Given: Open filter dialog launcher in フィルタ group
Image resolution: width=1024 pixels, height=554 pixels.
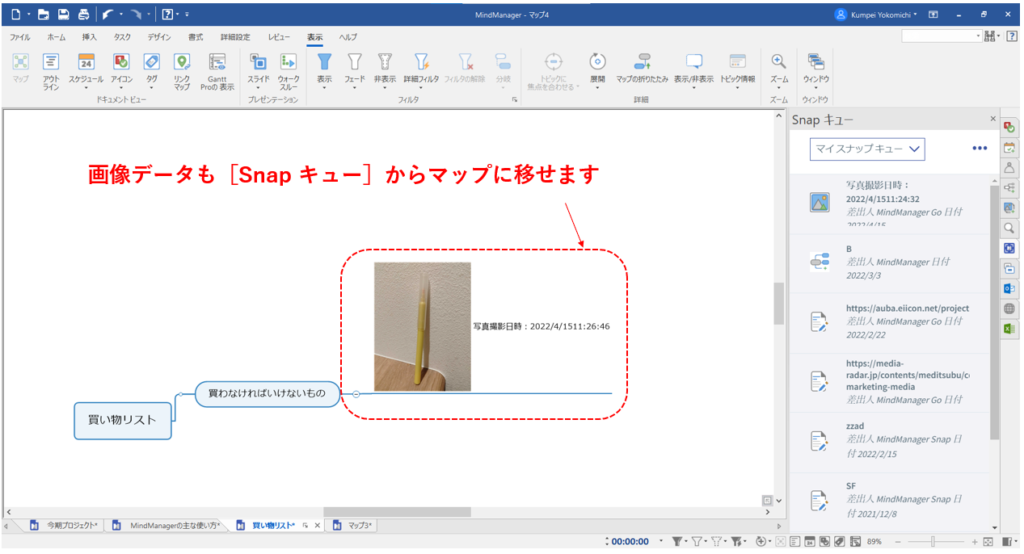Looking at the screenshot, I should coord(515,100).
